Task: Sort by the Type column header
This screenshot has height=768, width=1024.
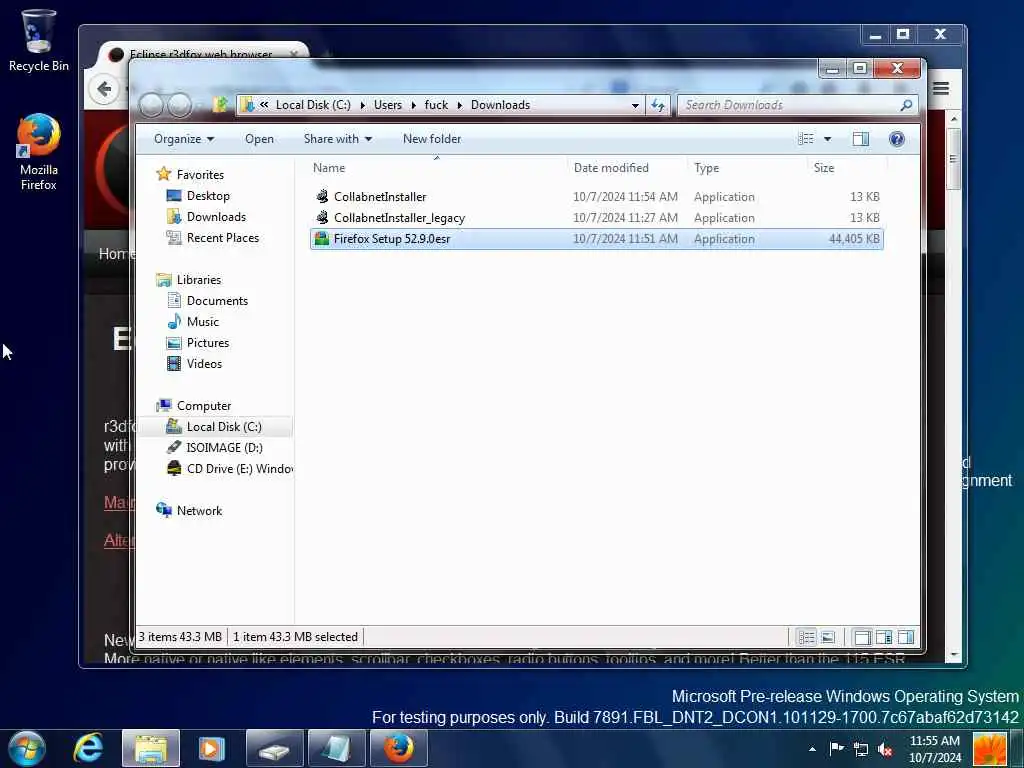Action: 746,168
